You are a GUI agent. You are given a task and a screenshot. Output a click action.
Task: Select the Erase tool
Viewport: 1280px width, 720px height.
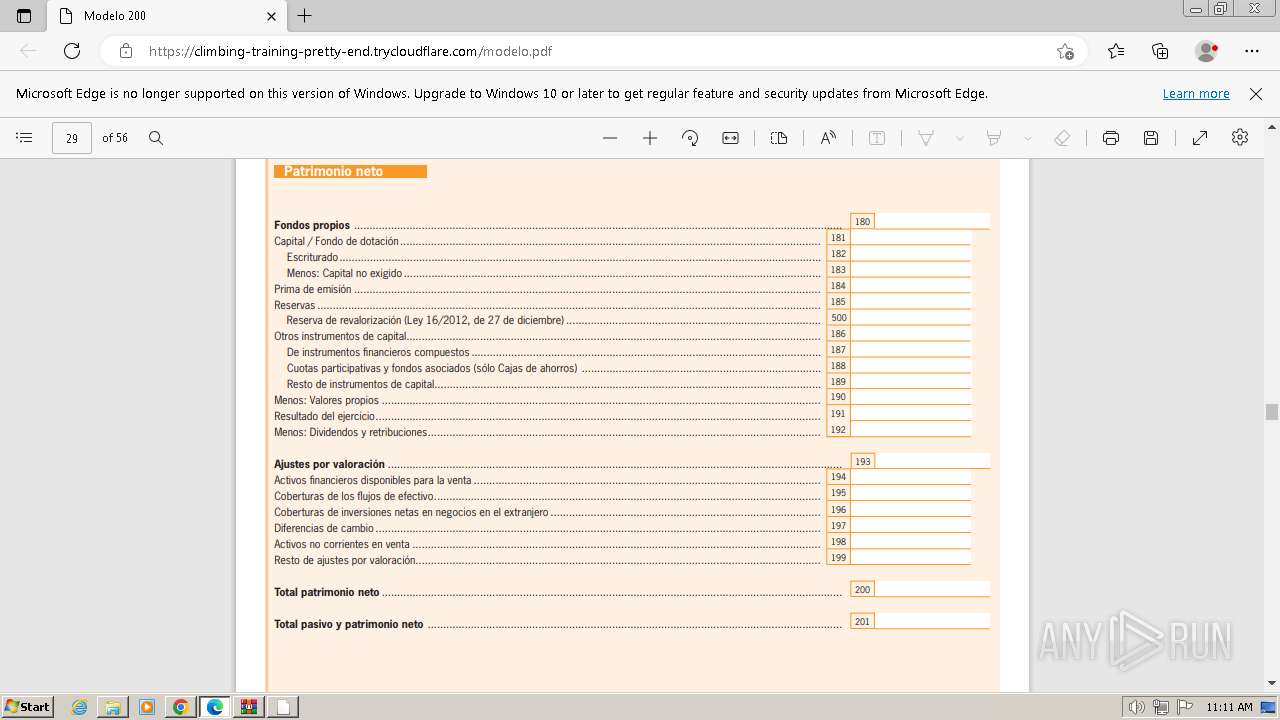[1062, 138]
